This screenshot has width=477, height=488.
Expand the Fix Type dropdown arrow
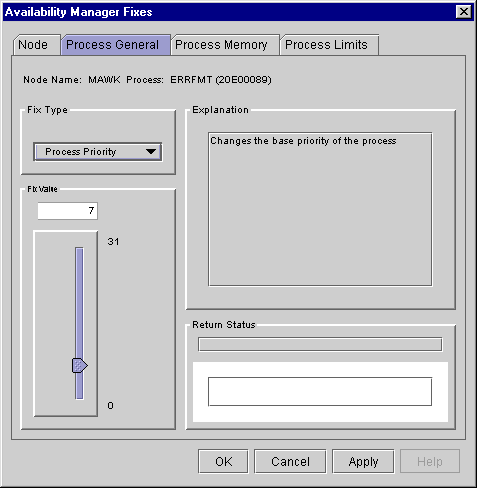tap(151, 152)
